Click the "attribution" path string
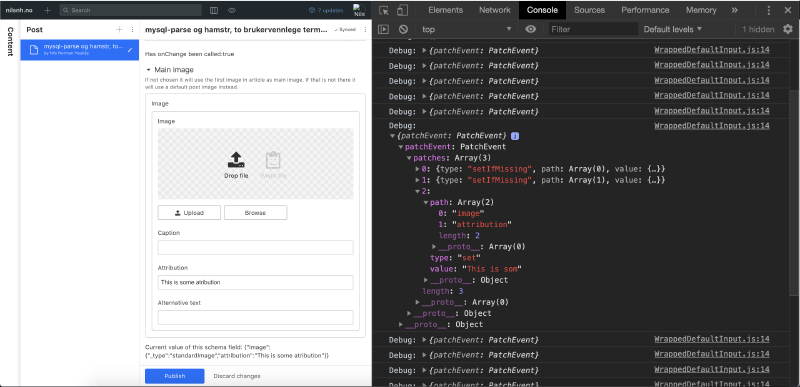The image size is (800, 387). click(482, 224)
